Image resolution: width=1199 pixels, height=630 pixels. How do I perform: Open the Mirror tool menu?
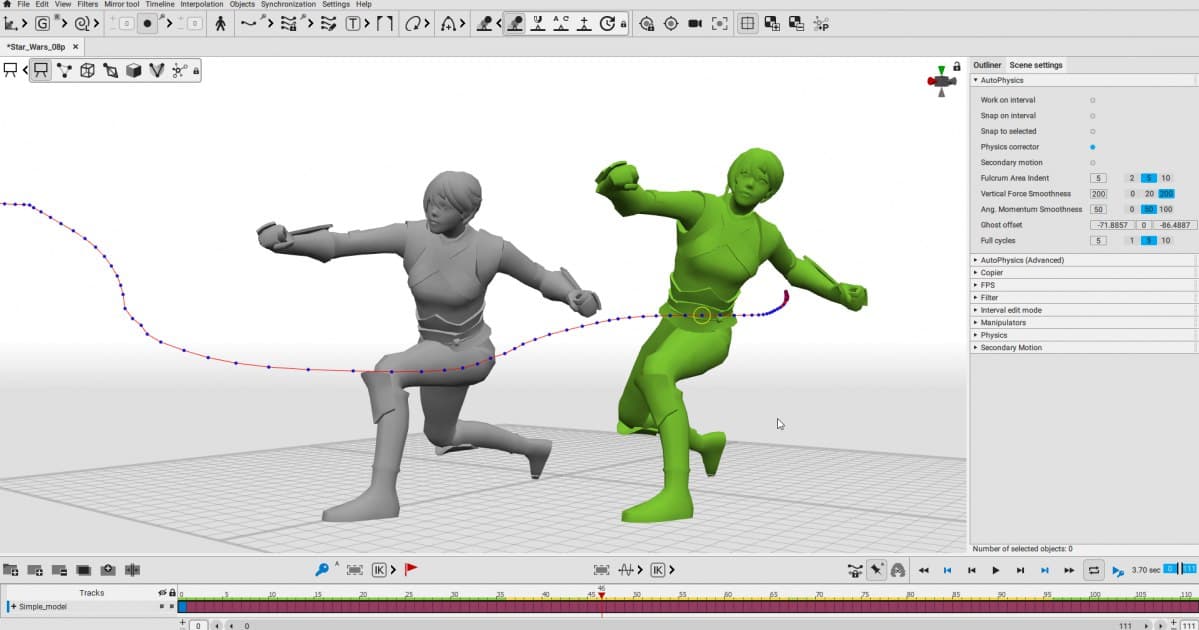pyautogui.click(x=122, y=4)
